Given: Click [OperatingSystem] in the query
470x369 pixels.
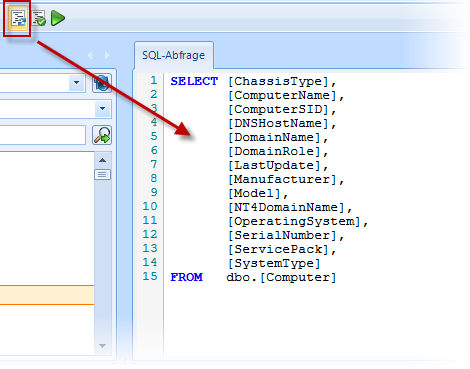Looking at the screenshot, I should [294, 221].
